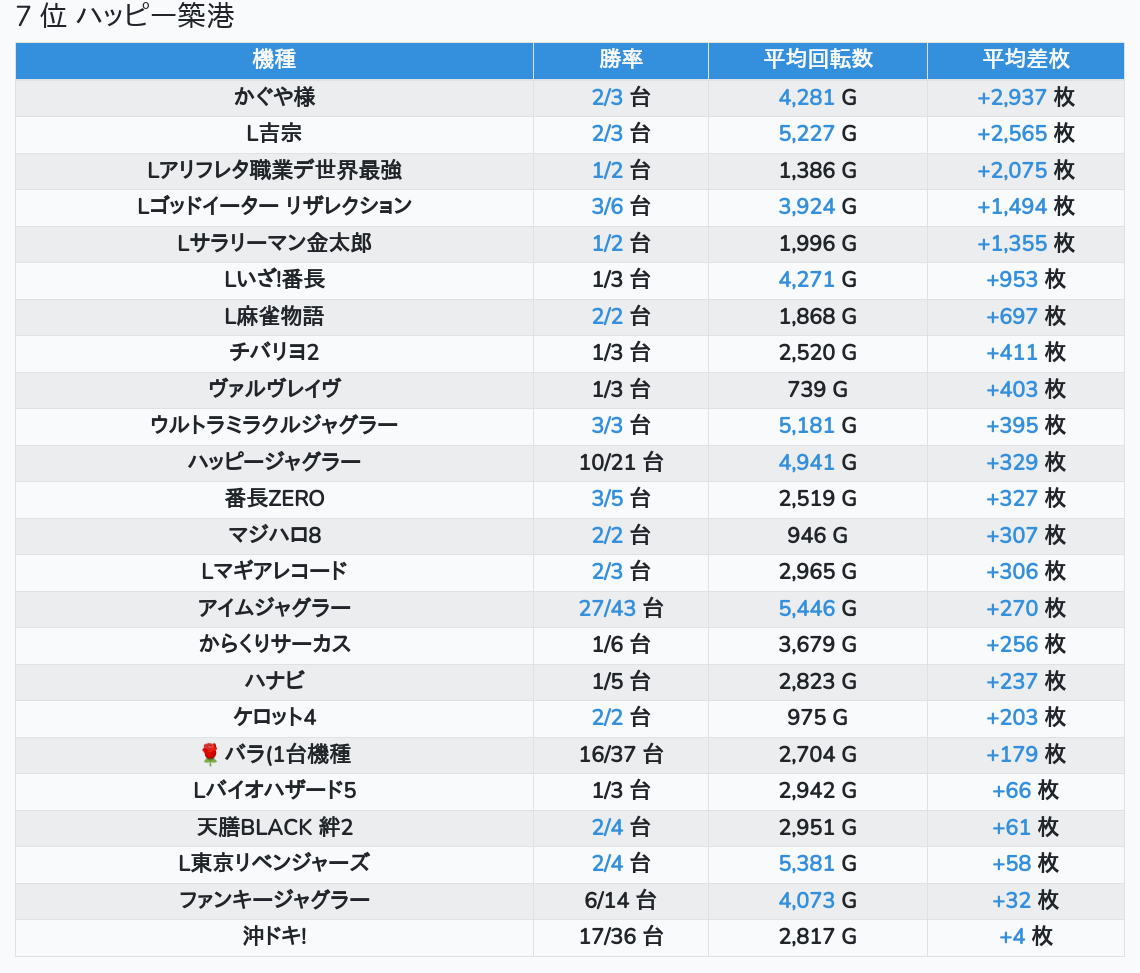The width and height of the screenshot is (1140, 973).
Task: Click the +2,937 value for かぐや様
Action: pyautogui.click(x=1011, y=97)
